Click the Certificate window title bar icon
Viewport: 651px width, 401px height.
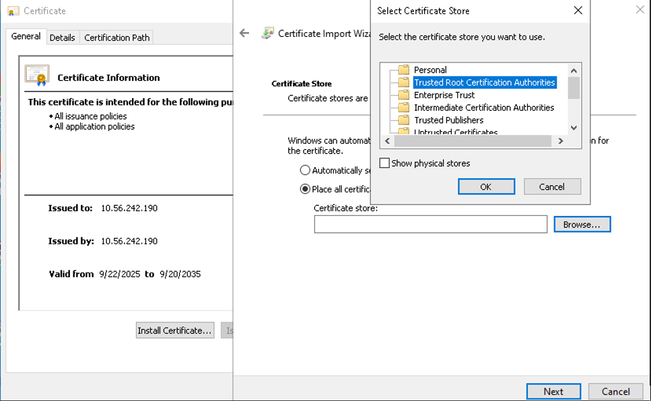click(13, 13)
